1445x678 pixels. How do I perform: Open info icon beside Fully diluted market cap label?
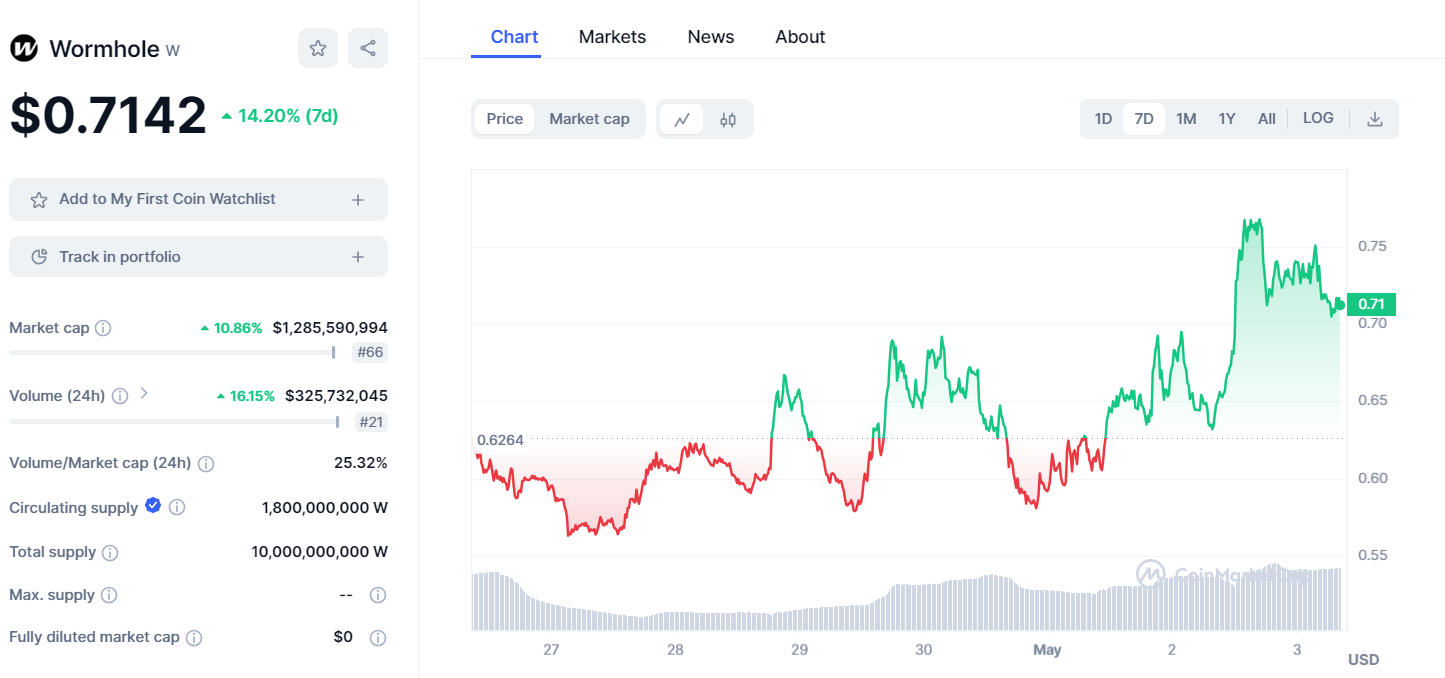tap(194, 637)
